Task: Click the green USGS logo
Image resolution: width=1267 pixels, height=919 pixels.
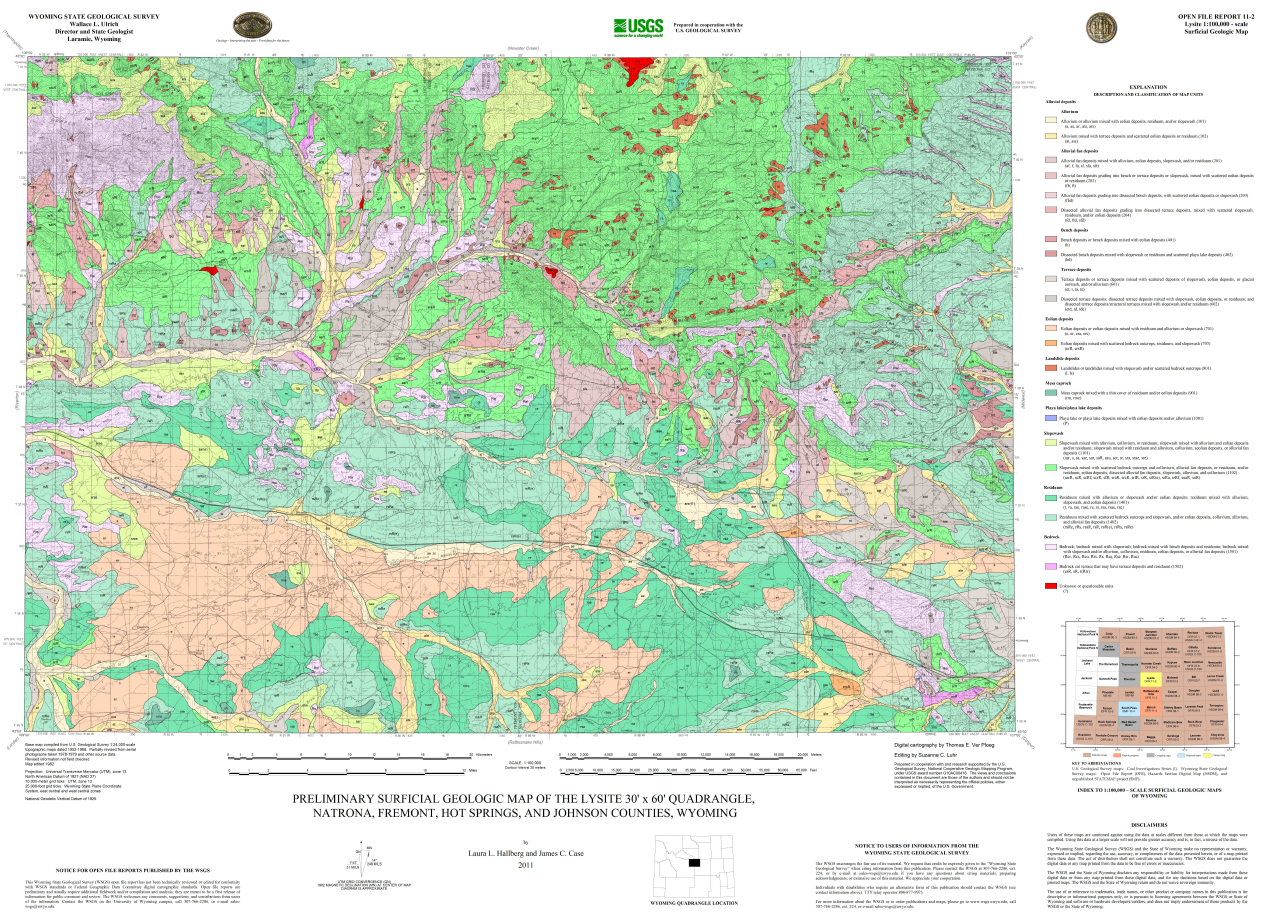Action: coord(634,26)
